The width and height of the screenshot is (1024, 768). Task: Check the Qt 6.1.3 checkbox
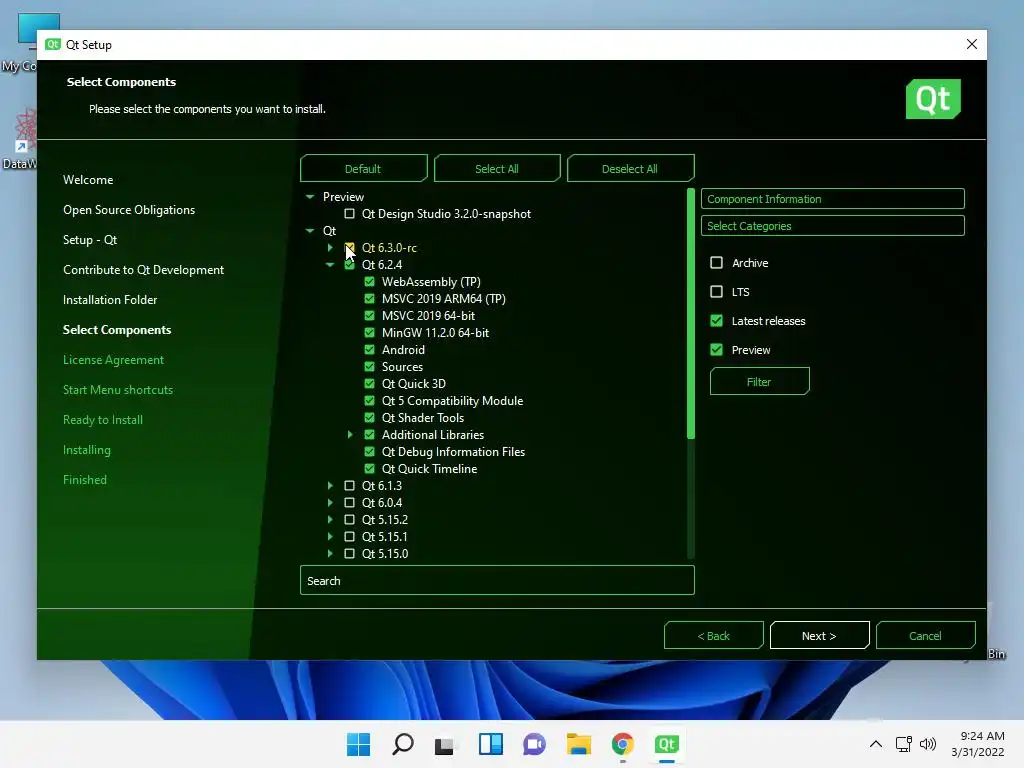[349, 485]
